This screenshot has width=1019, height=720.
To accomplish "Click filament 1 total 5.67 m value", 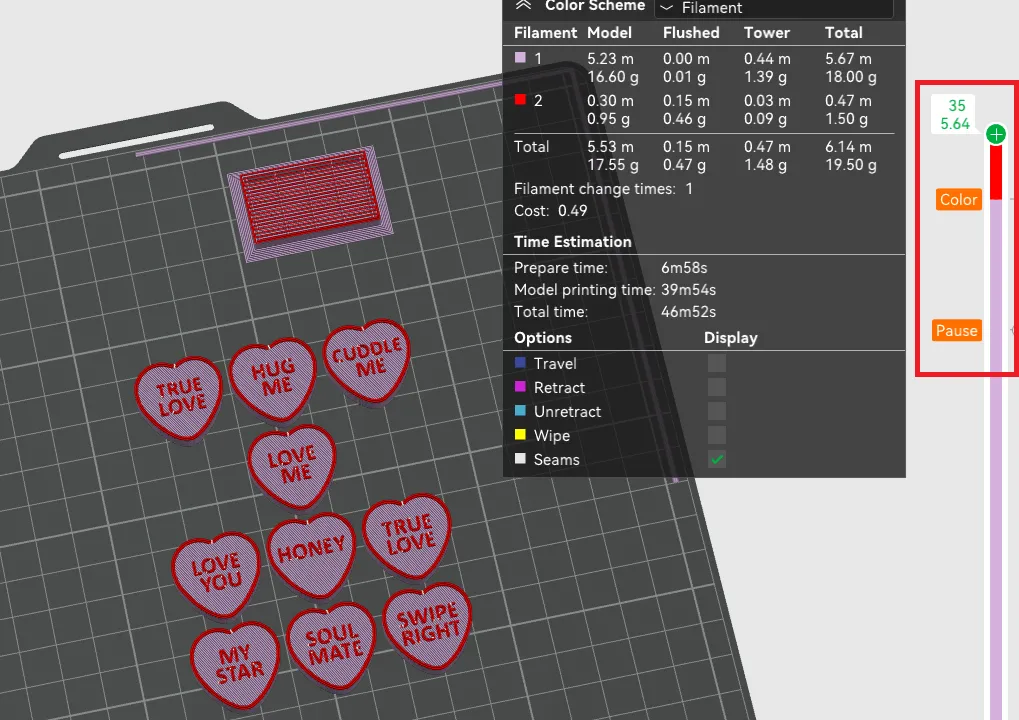I will click(x=848, y=58).
